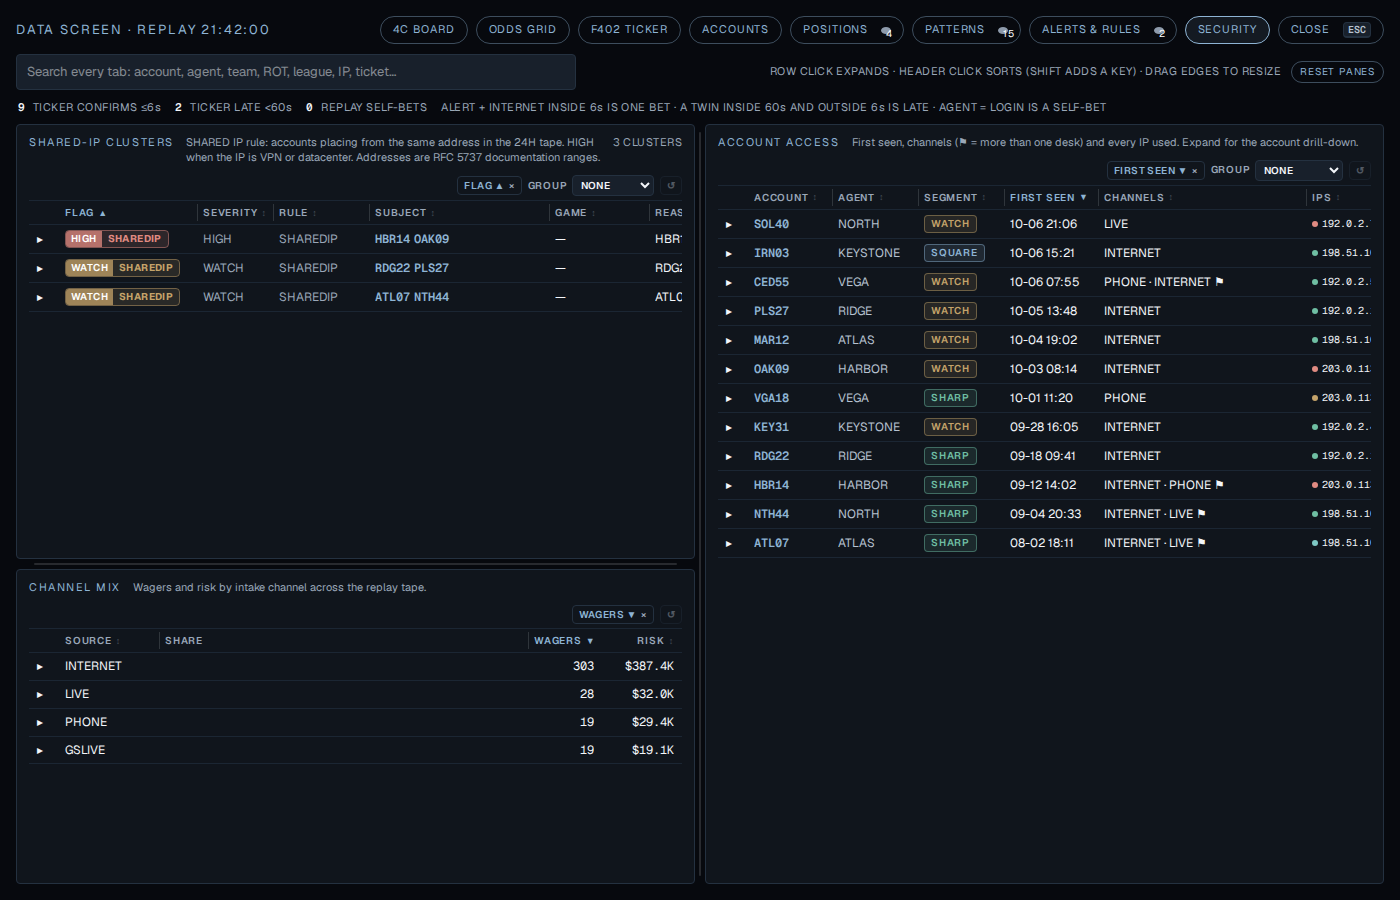Image resolution: width=1400 pixels, height=900 pixels.
Task: Reset sorting in Channel Mix pane
Action: click(671, 615)
